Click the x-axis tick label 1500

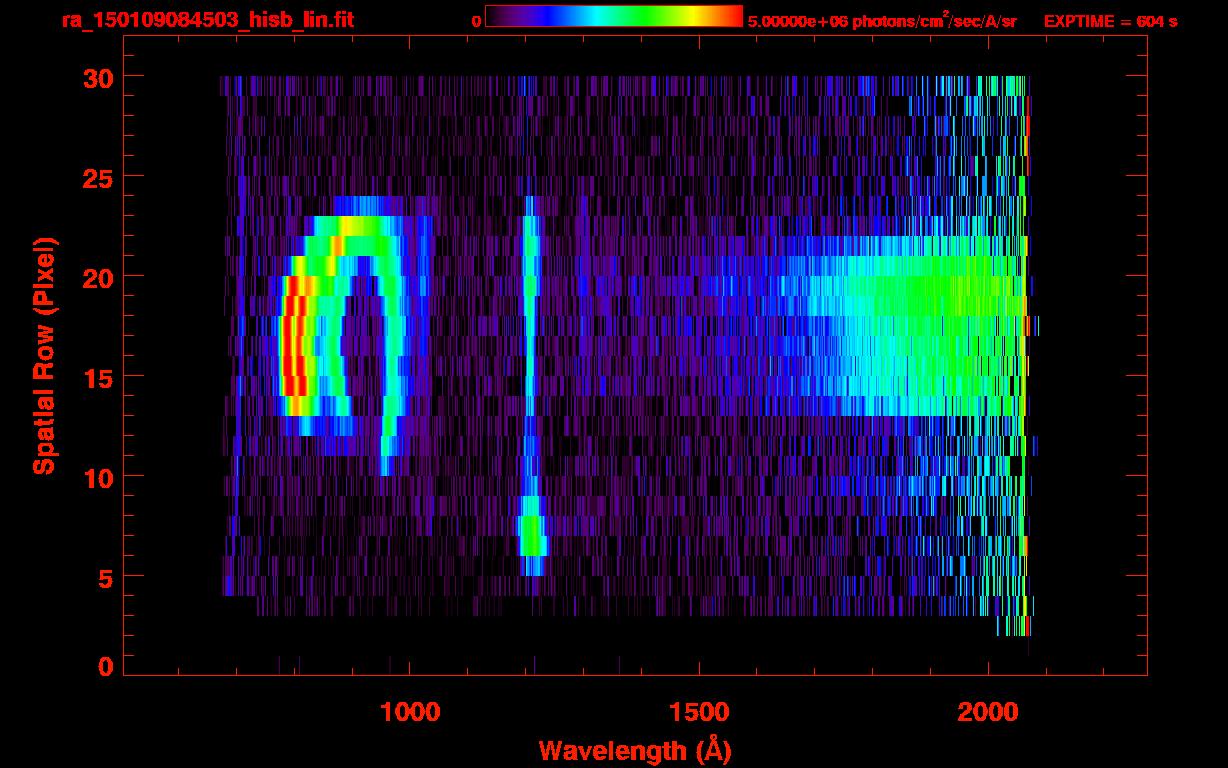tap(699, 712)
